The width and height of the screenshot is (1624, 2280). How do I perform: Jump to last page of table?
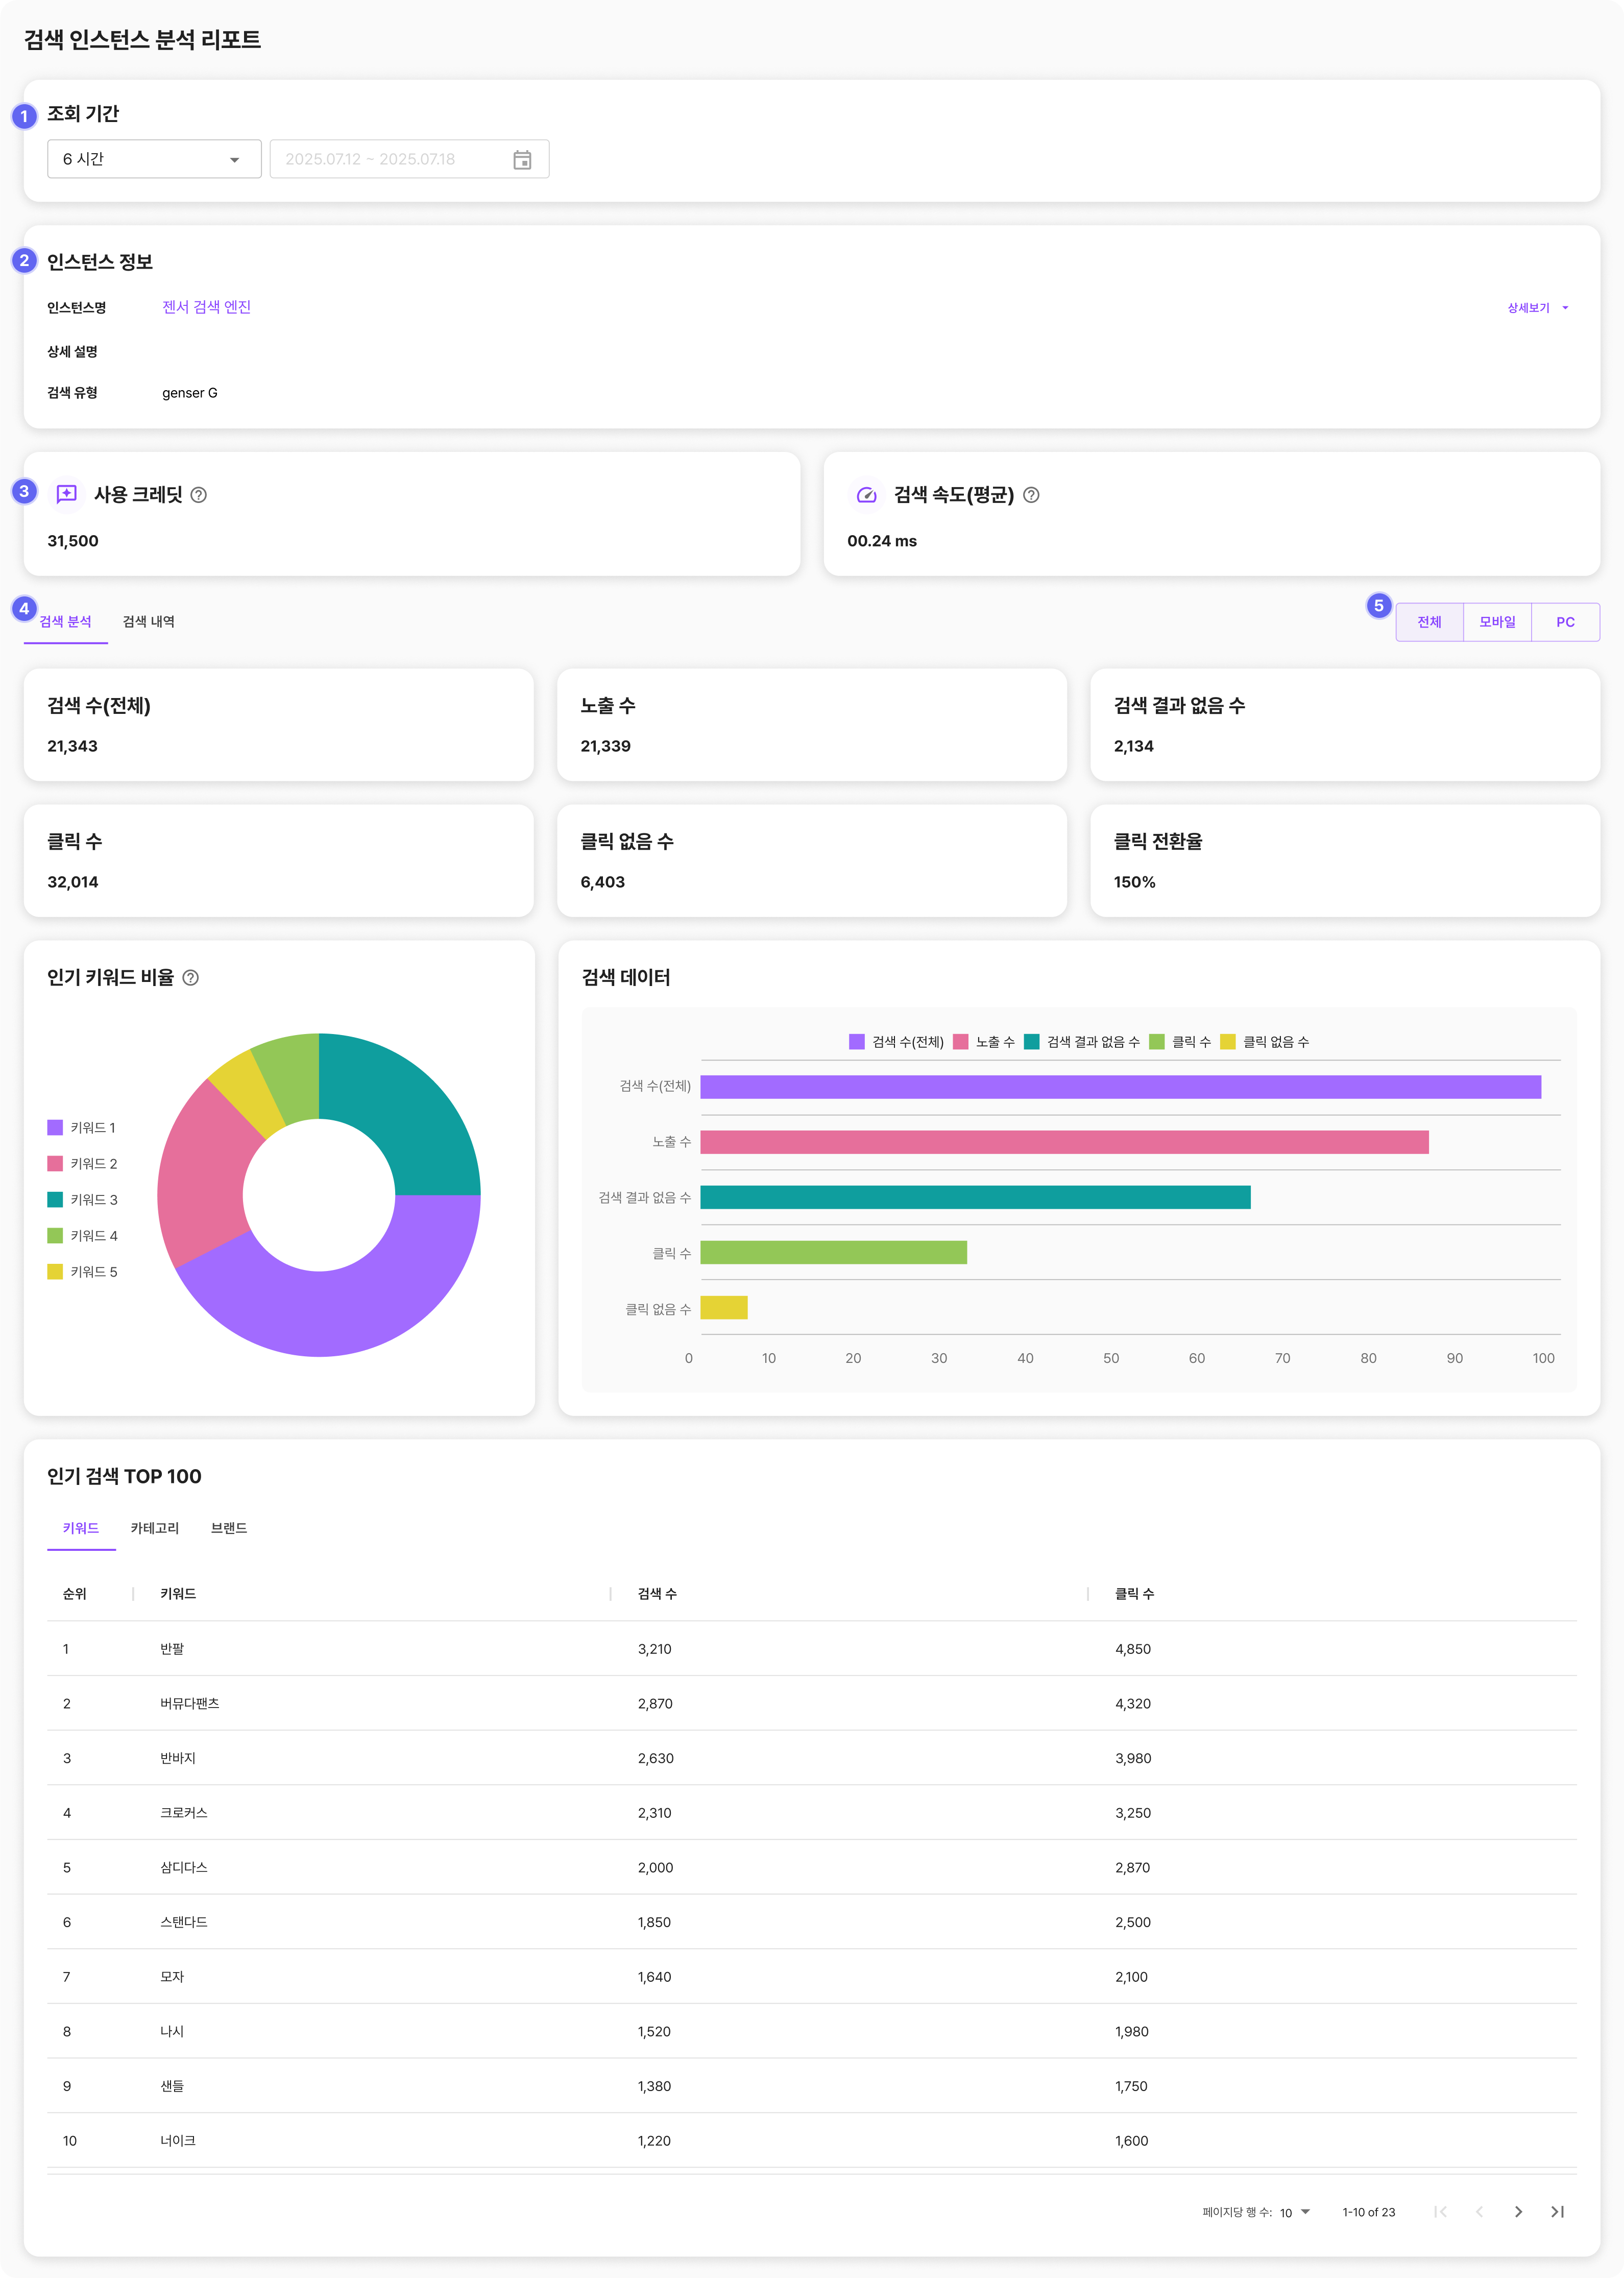[1557, 2211]
